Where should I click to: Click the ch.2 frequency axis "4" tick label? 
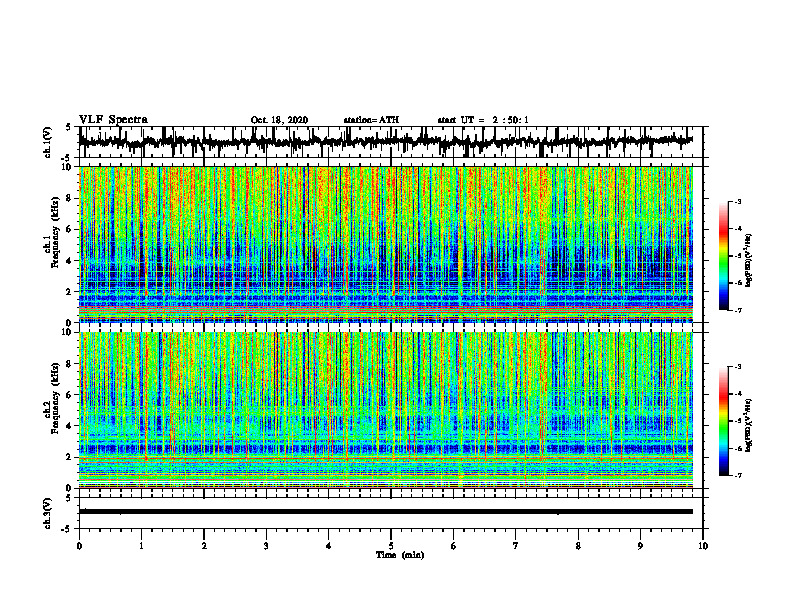pos(70,426)
